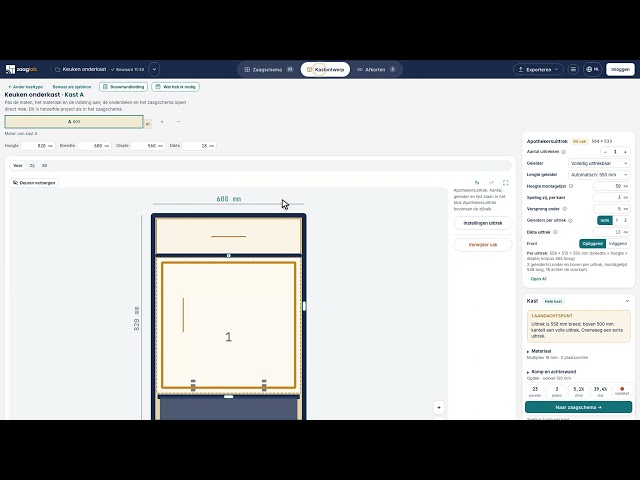Image resolution: width=640 pixels, height=480 pixels.
Task: Select compartment 1 in the cabinet drawing
Action: pyautogui.click(x=229, y=325)
